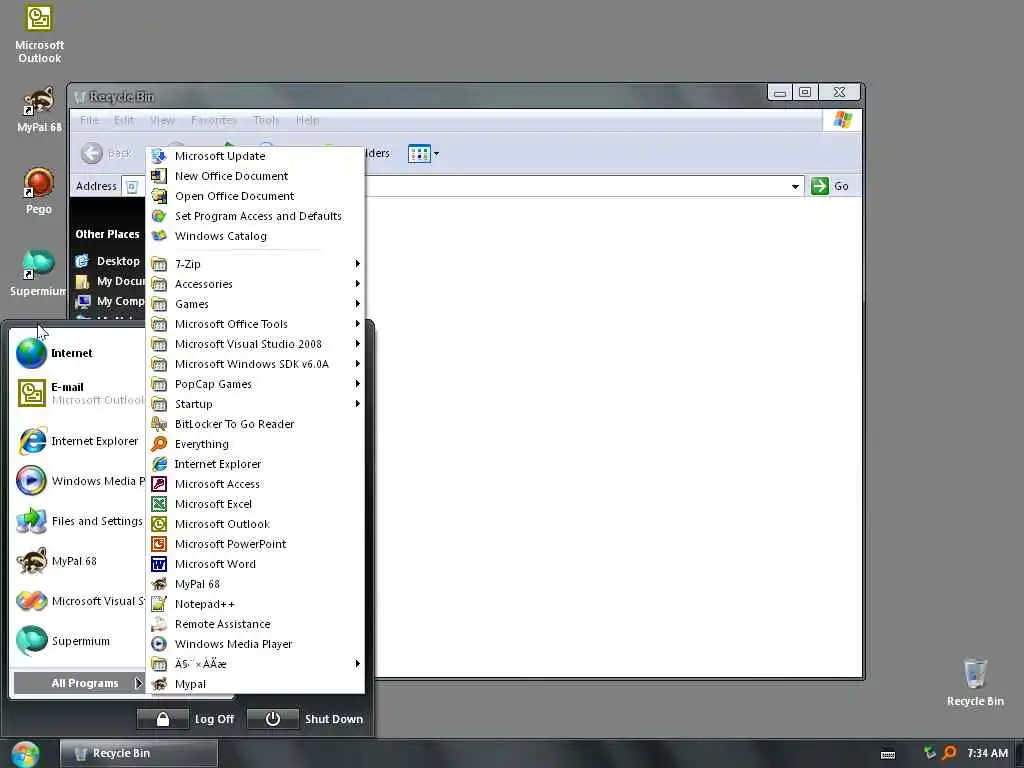Select Supermium desktop shortcut
Image resolution: width=1024 pixels, height=768 pixels.
(x=38, y=273)
